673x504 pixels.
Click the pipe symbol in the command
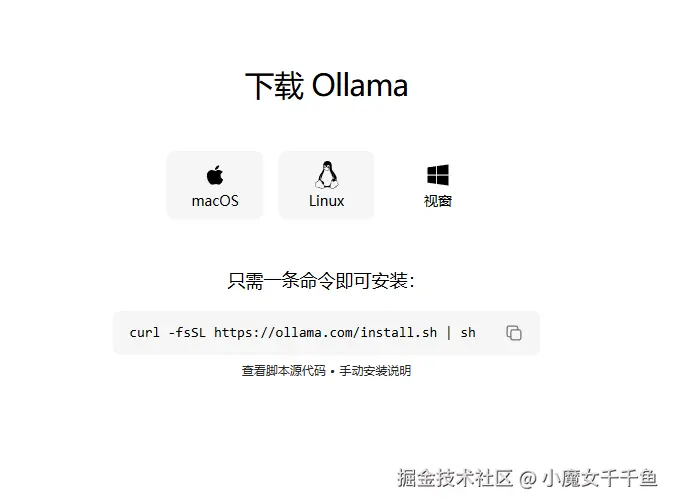pos(449,333)
